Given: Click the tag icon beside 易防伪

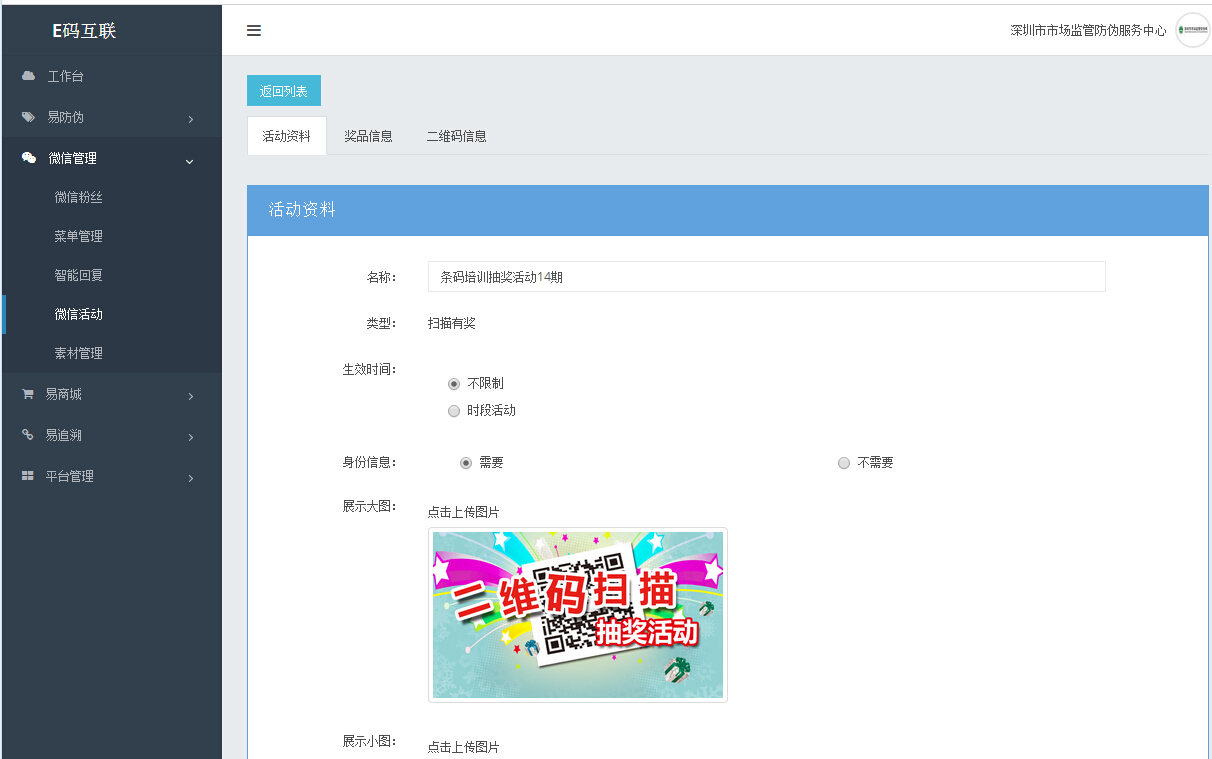Looking at the screenshot, I should 28,117.
